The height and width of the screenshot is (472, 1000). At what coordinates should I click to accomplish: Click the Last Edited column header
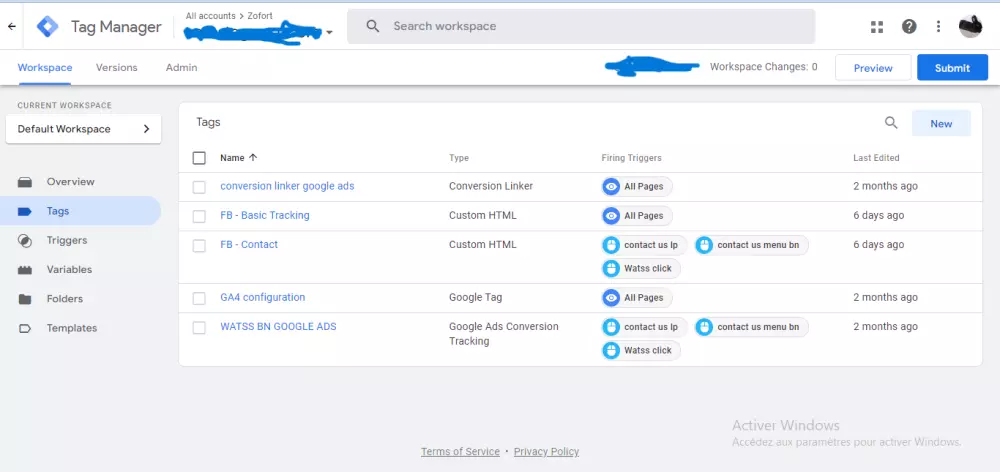[x=876, y=158]
